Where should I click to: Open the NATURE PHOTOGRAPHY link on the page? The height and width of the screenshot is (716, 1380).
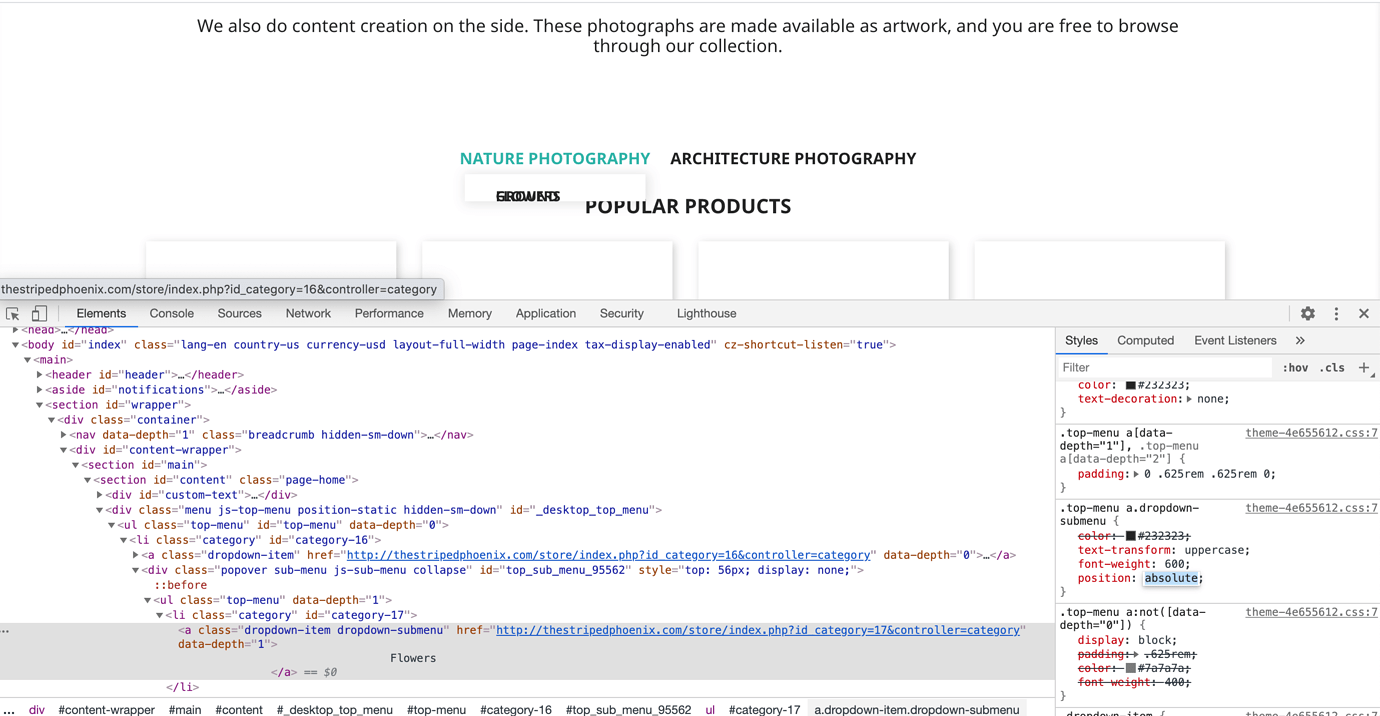coord(555,158)
